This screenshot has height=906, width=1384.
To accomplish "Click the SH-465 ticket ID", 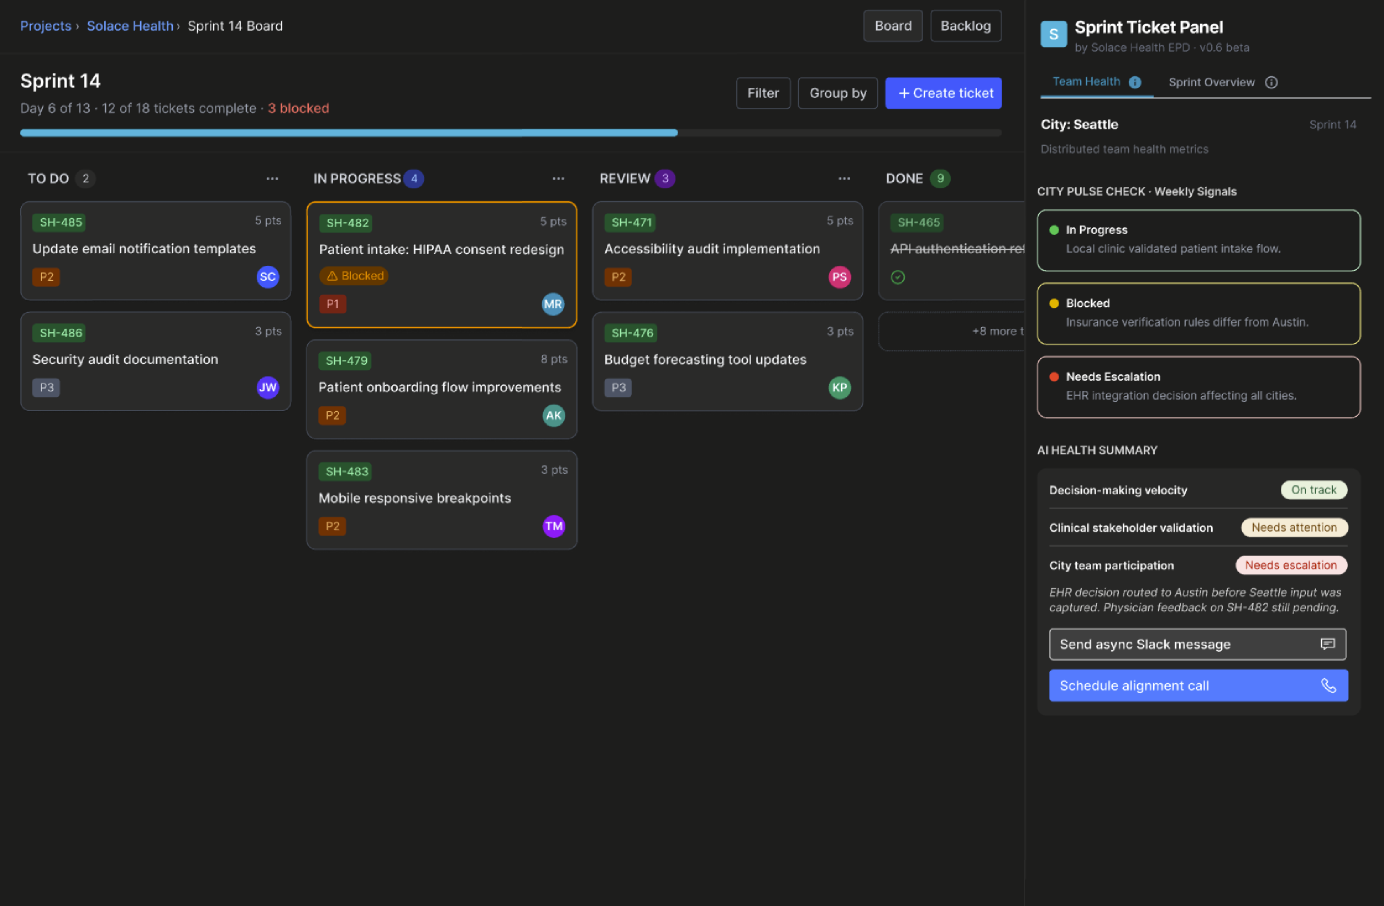I will pyautogui.click(x=919, y=222).
